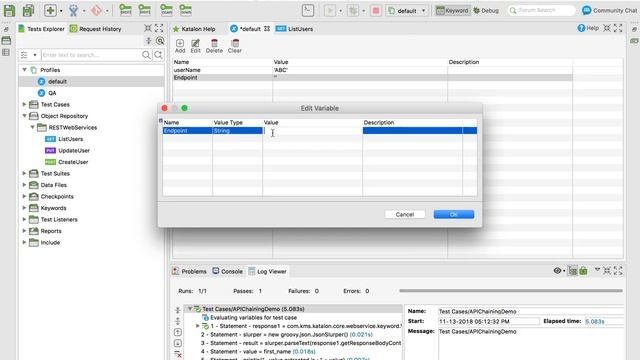This screenshot has width=640, height=360.
Task: Collapse the RESTWebServices folder
Action: tap(33, 127)
